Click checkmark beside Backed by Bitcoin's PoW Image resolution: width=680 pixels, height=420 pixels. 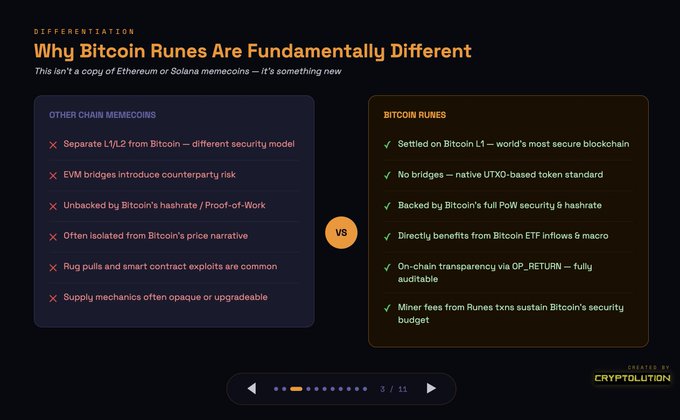[387, 206]
